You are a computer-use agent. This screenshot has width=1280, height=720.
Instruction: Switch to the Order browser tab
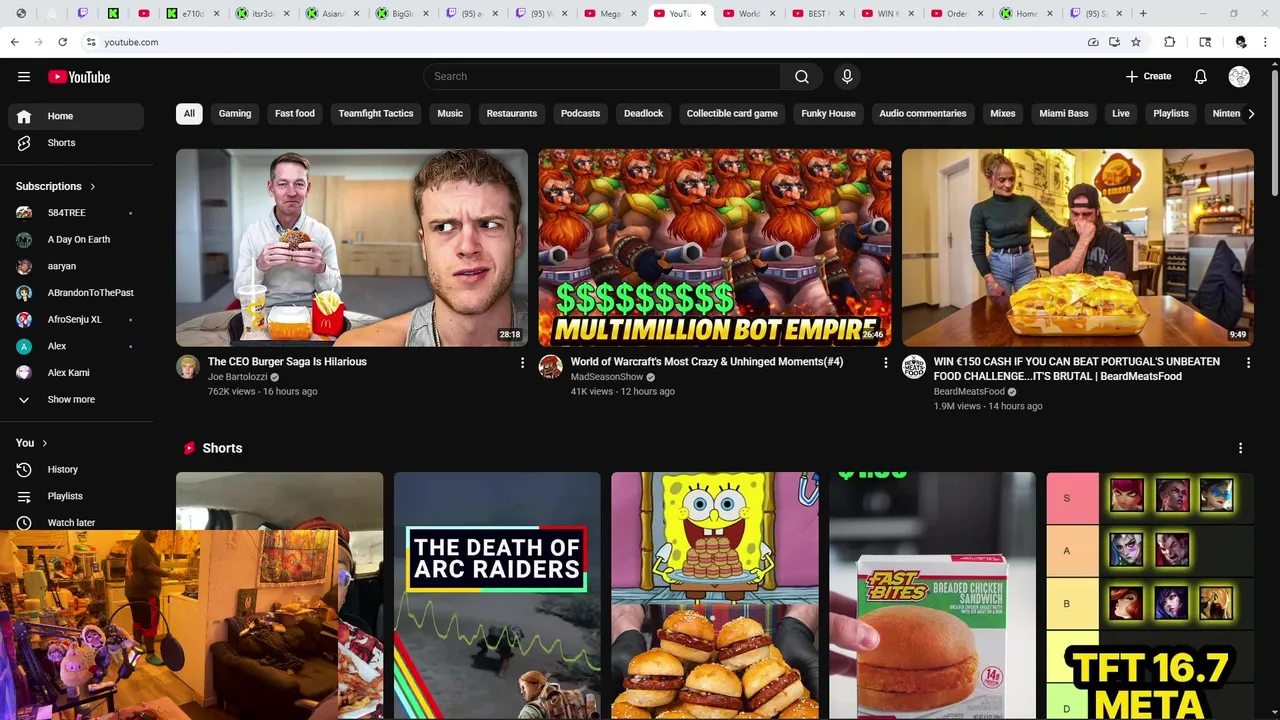click(956, 14)
